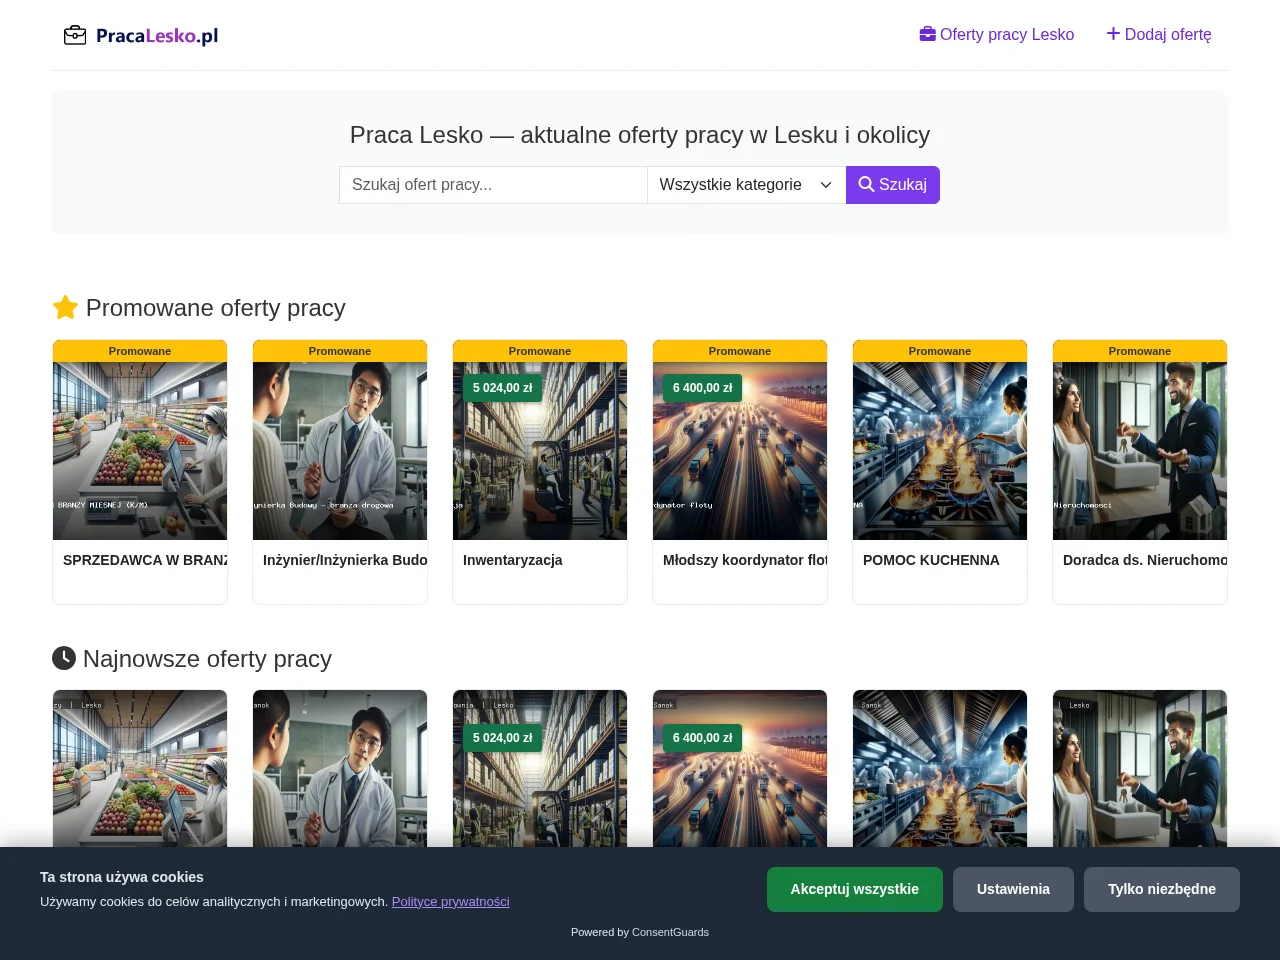Click the POMOC KUCHENNA offer title
Image resolution: width=1280 pixels, height=960 pixels.
point(931,560)
